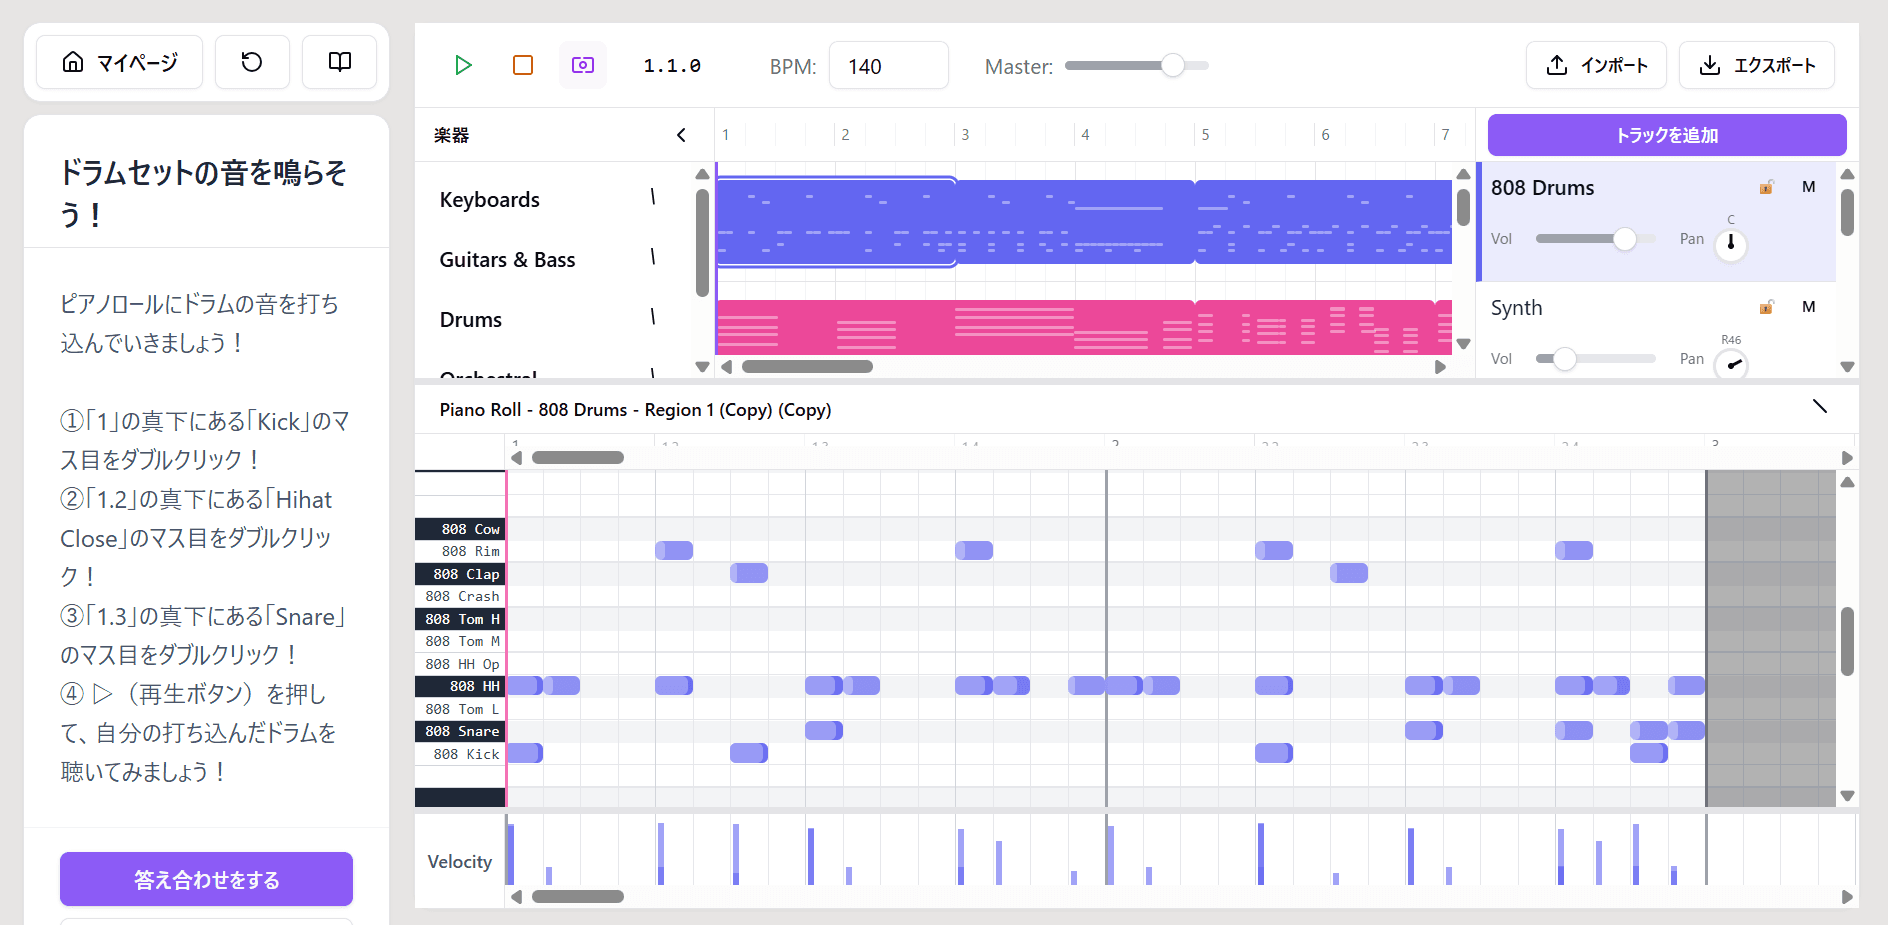Collapse the Piano Roll panel arrow
This screenshot has width=1888, height=925.
1819,406
